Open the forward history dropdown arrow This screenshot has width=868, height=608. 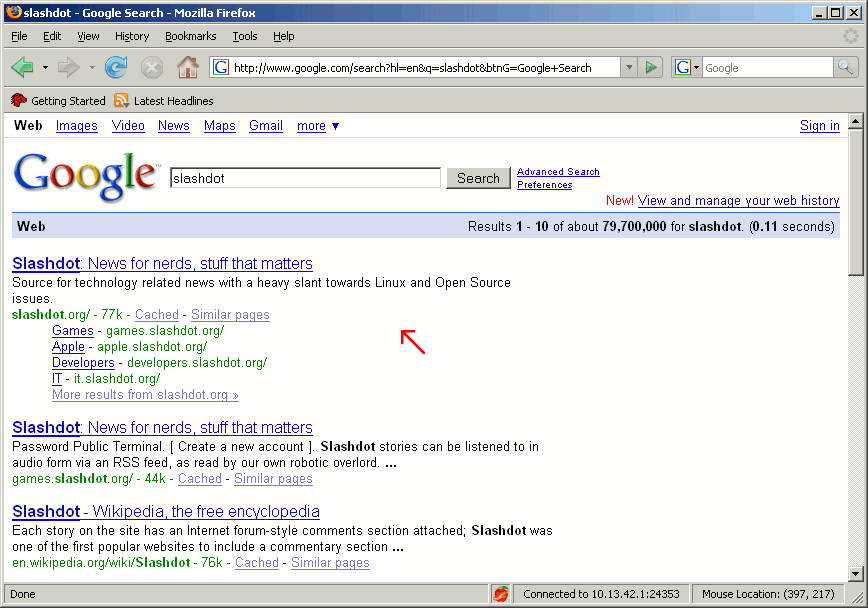click(92, 68)
